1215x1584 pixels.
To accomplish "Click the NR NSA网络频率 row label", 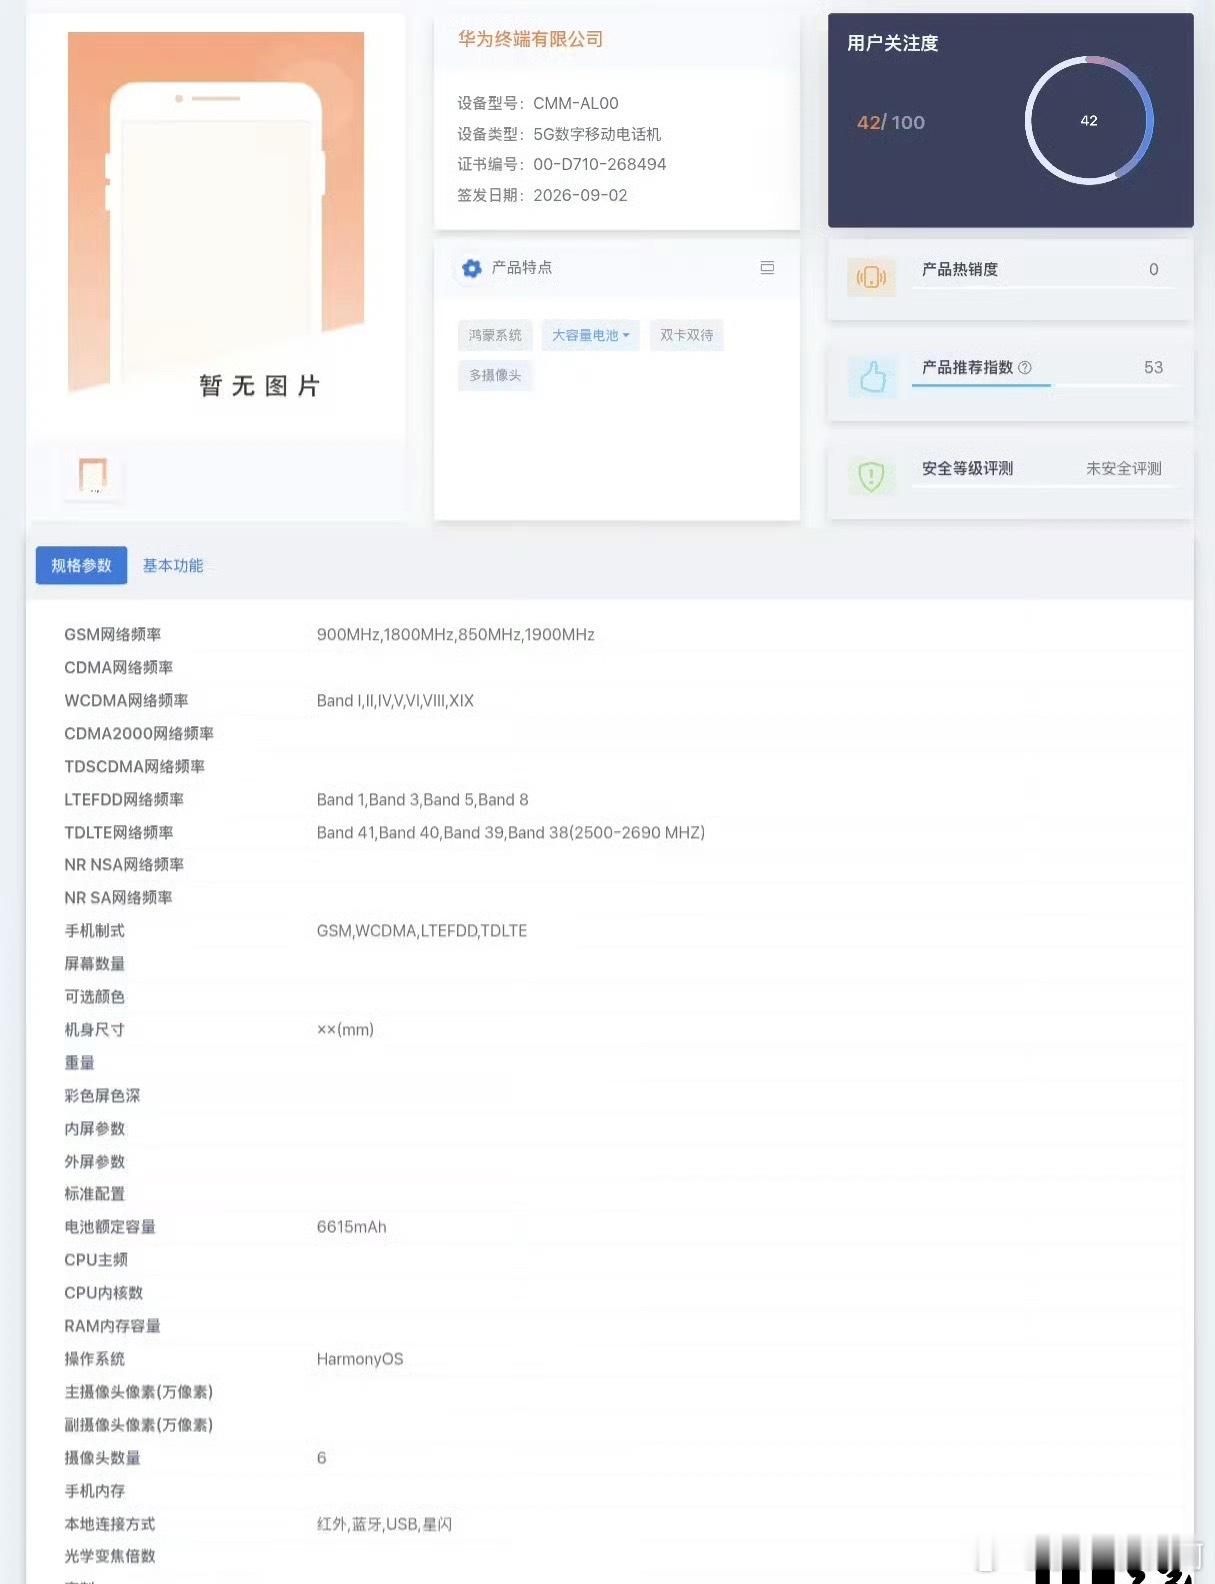I will click(x=124, y=864).
